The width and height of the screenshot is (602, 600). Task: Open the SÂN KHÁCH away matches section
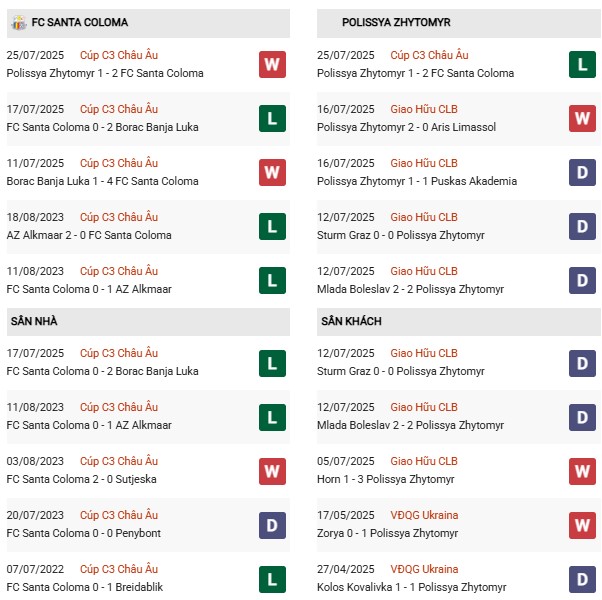click(x=351, y=321)
